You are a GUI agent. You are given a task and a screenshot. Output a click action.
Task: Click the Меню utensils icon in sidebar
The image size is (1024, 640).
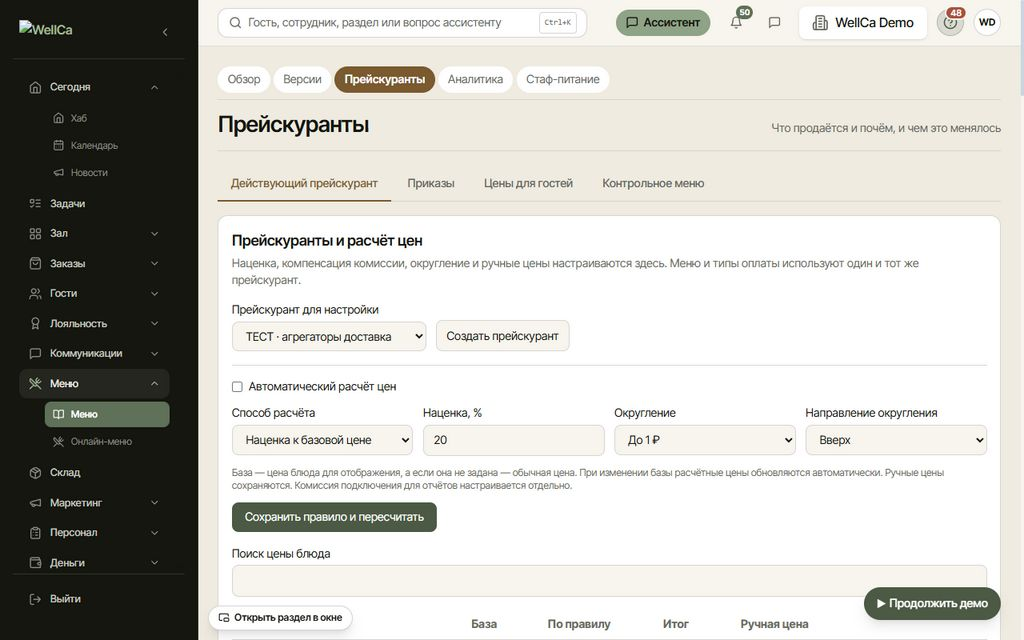(x=35, y=383)
